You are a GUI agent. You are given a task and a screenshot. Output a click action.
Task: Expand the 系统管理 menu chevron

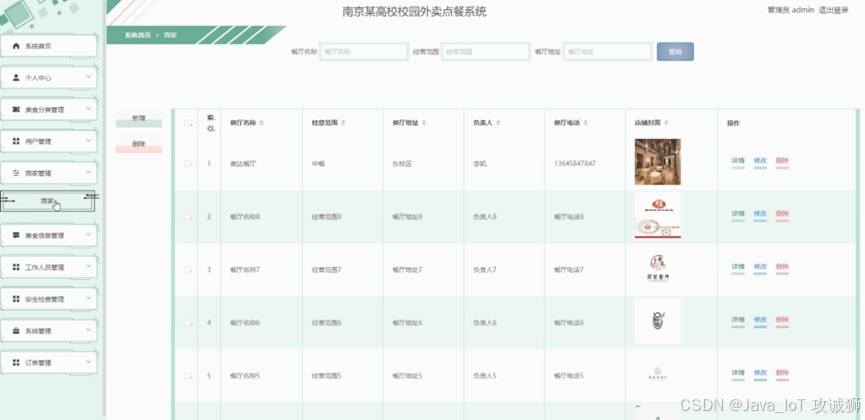[x=88, y=331]
